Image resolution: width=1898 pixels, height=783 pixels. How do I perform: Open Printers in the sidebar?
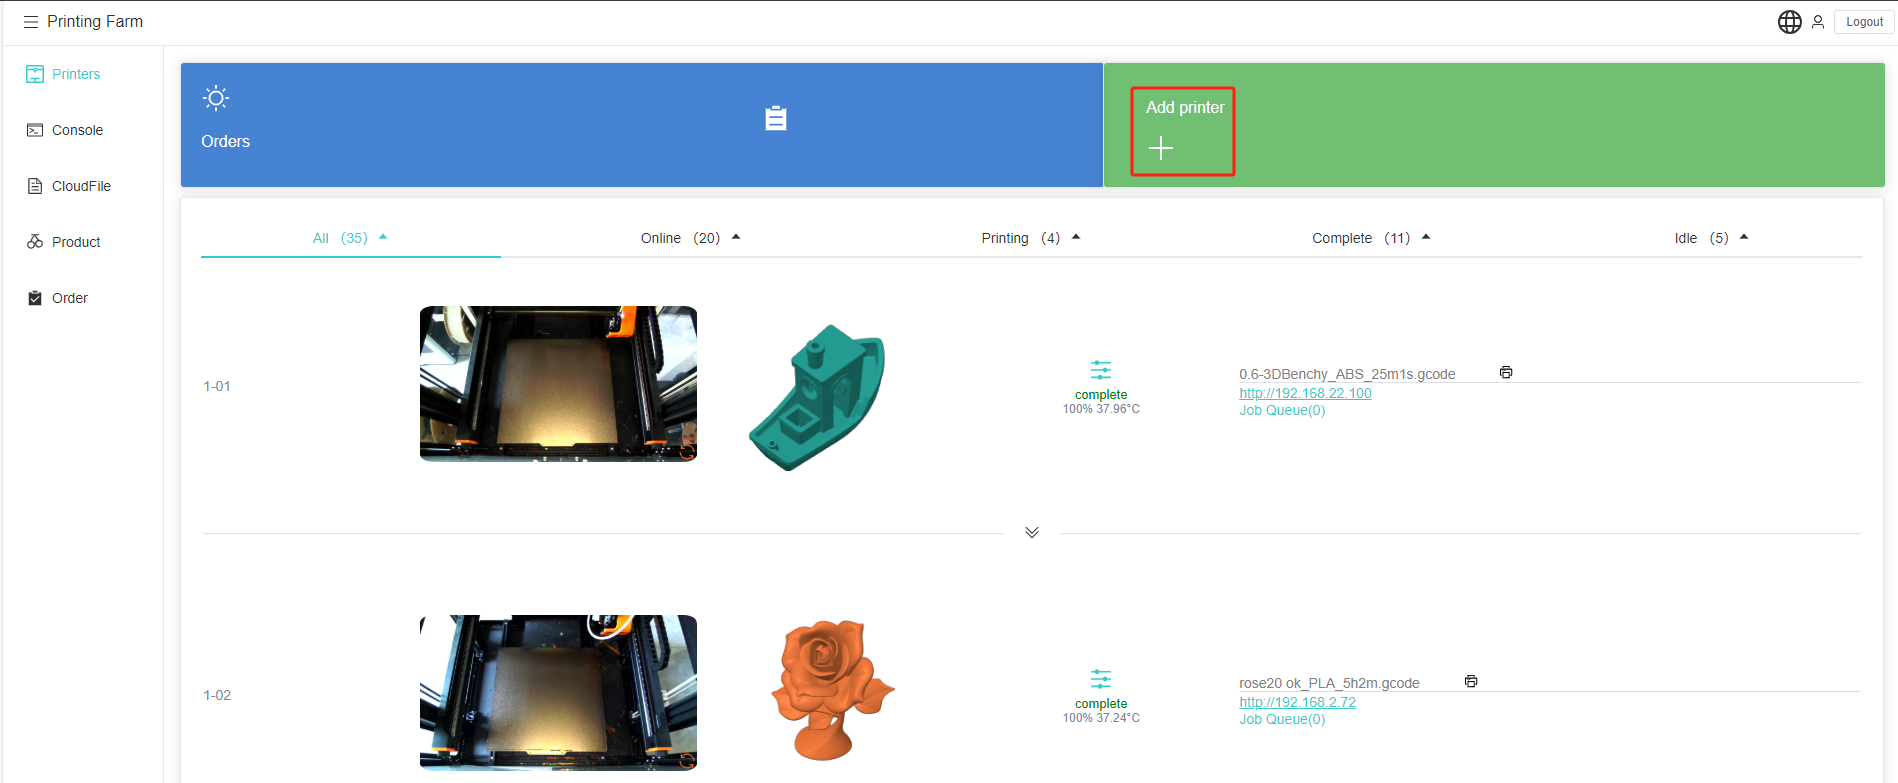(x=76, y=74)
